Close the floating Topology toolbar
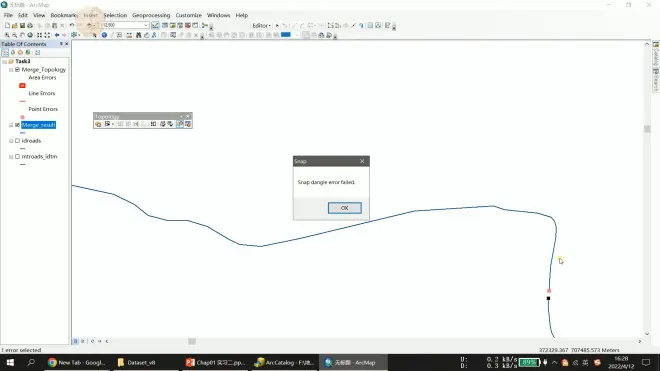The image size is (660, 371). coord(188,116)
